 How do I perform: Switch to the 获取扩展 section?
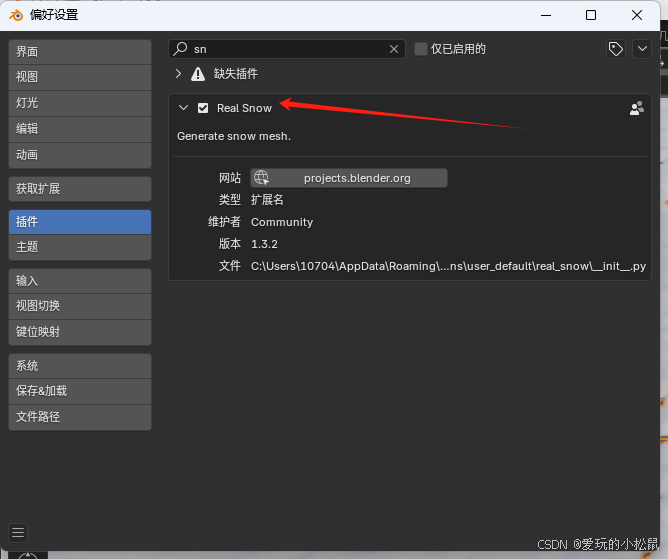tap(80, 189)
